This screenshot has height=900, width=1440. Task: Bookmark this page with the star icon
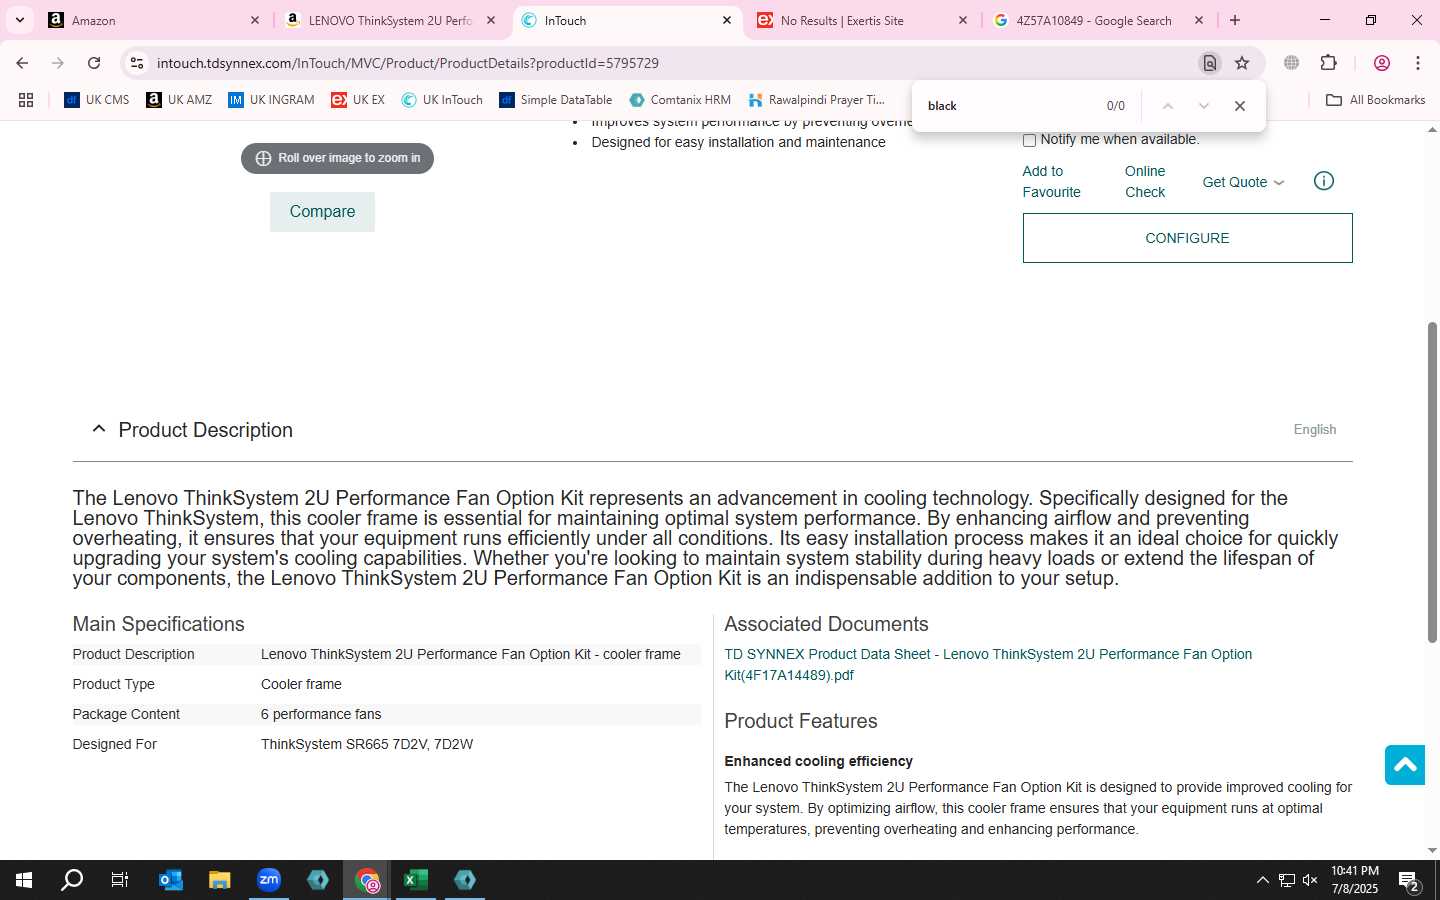click(1242, 63)
